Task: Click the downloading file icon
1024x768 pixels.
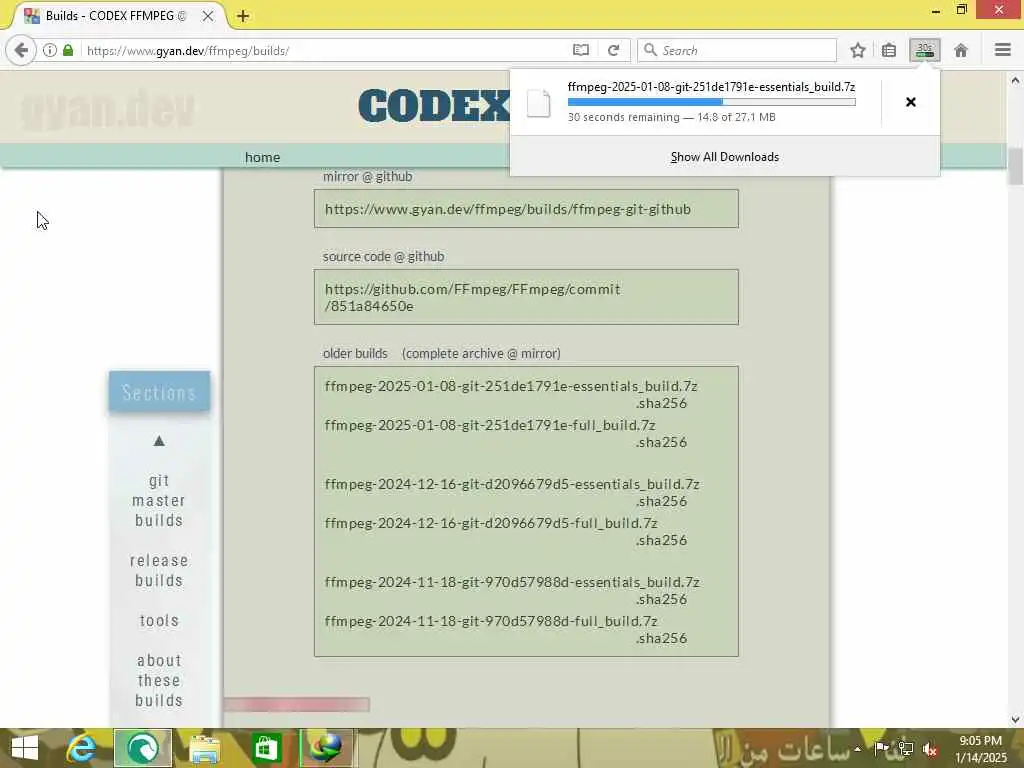Action: [x=539, y=103]
